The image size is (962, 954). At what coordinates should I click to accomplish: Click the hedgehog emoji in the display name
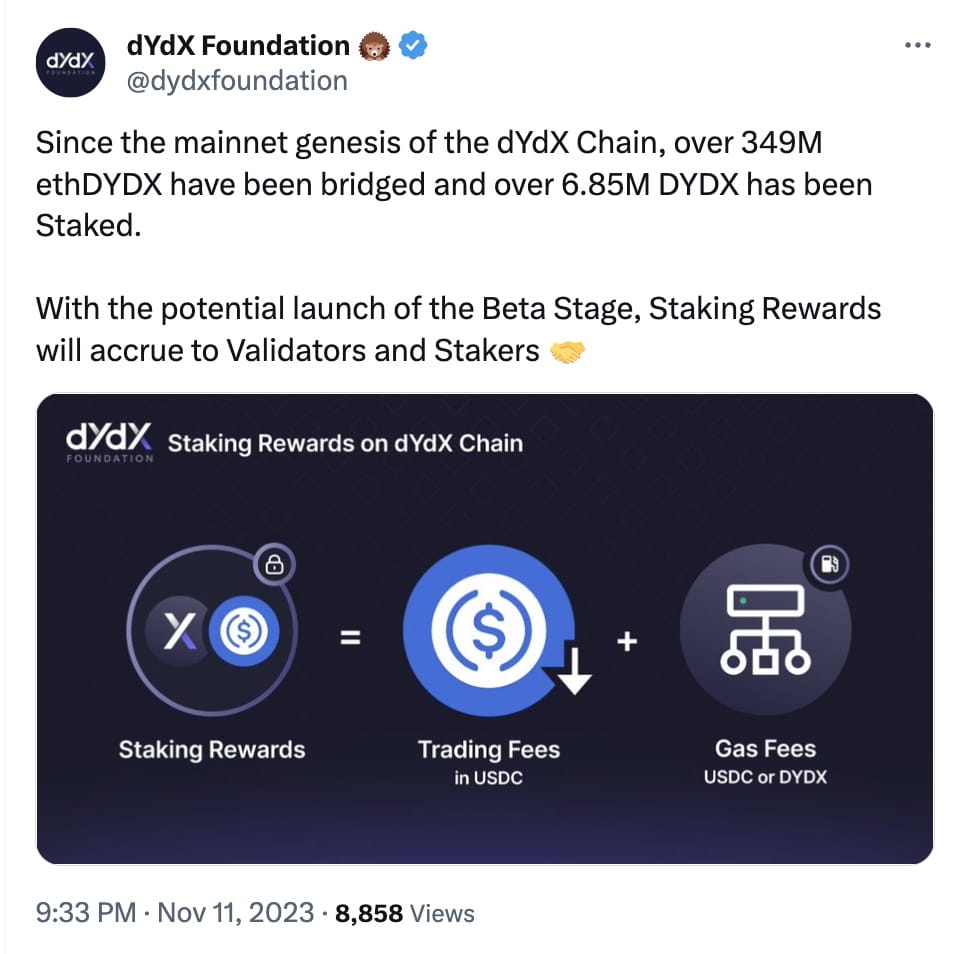(x=373, y=45)
